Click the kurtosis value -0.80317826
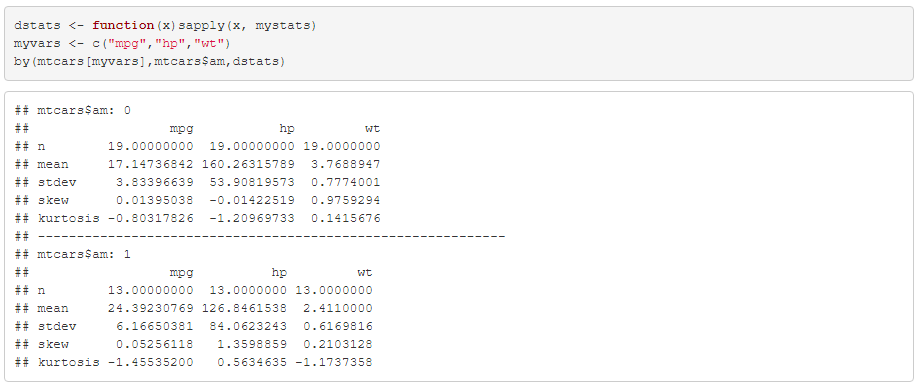This screenshot has height=386, width=918. [150, 218]
